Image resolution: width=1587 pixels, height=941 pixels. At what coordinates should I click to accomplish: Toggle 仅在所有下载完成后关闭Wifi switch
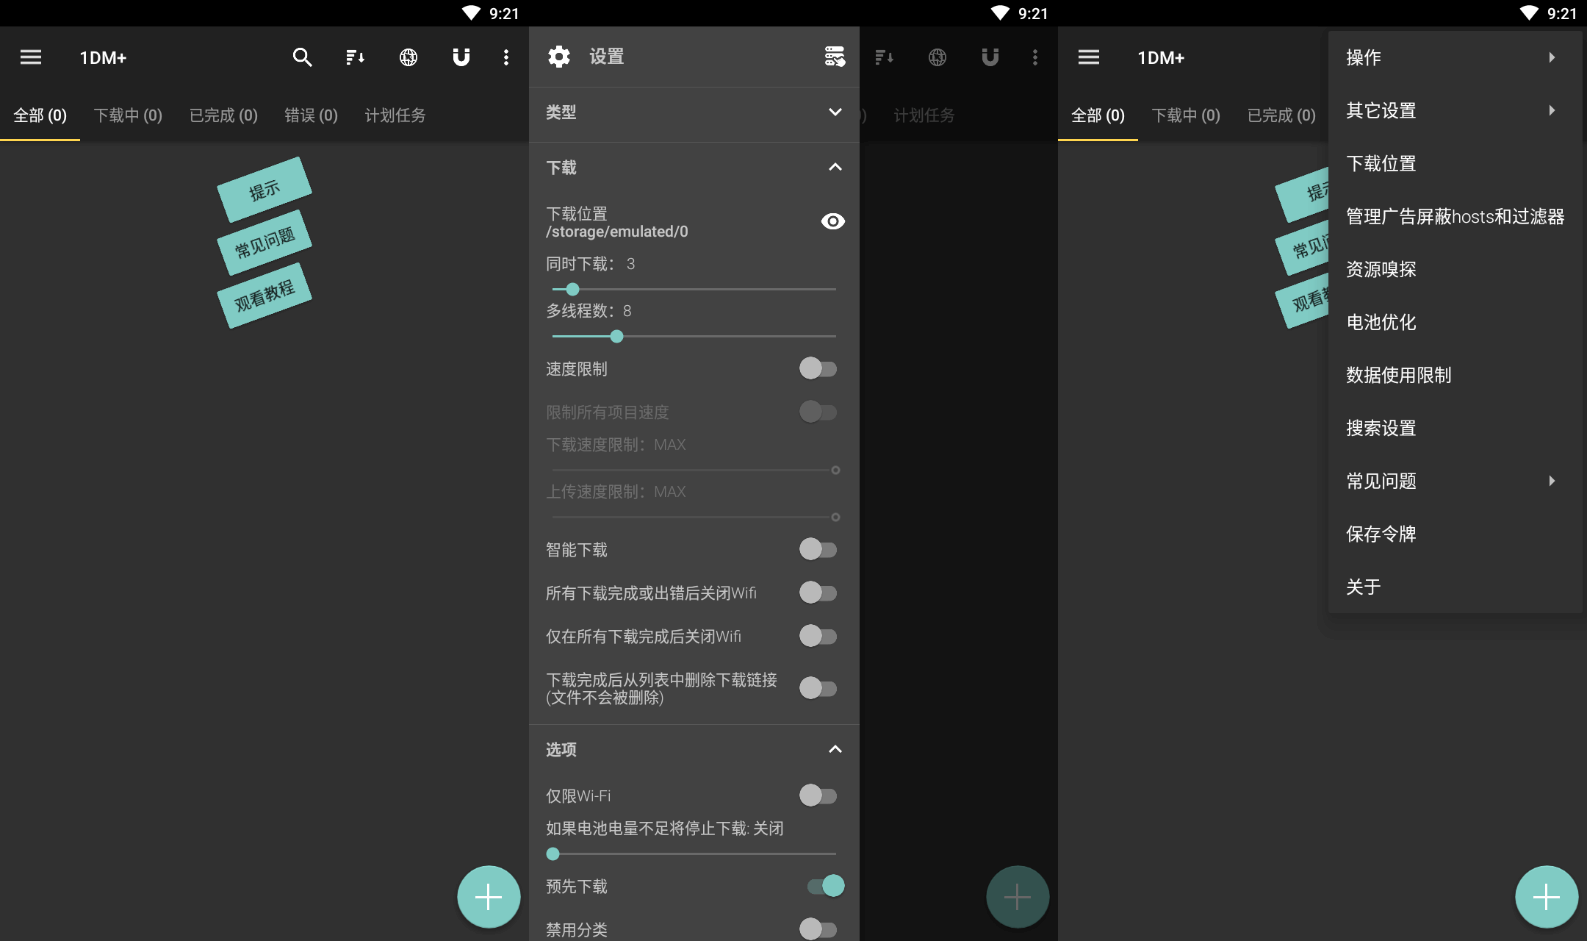(x=818, y=636)
